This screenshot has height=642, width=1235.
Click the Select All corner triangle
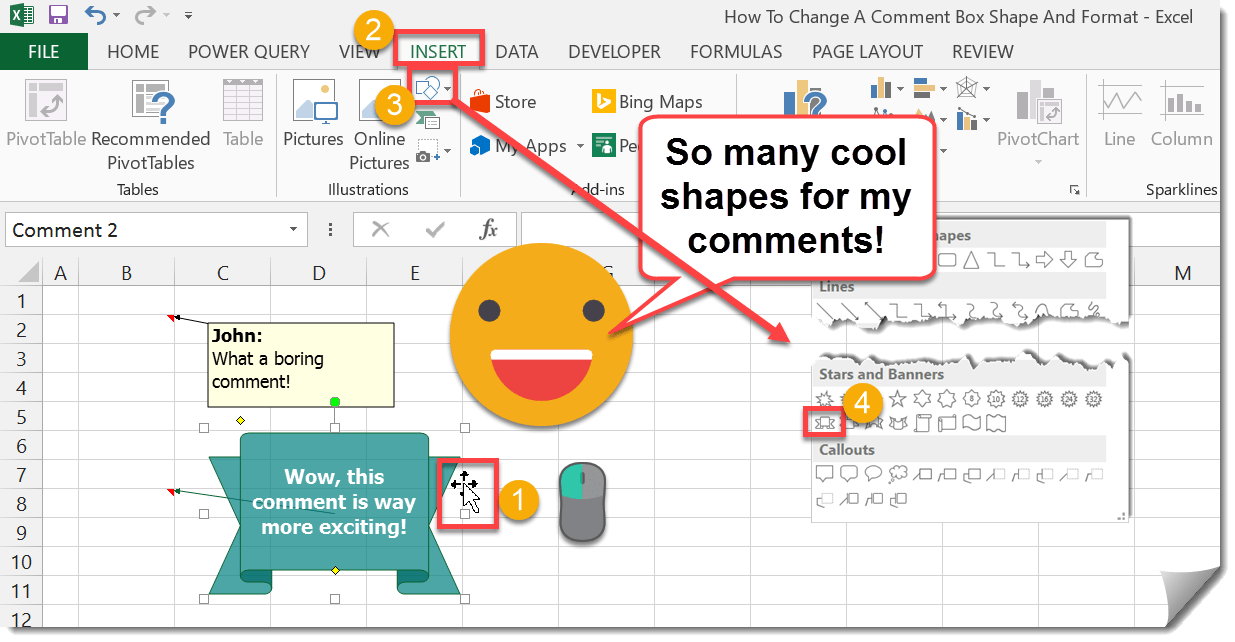(x=27, y=273)
